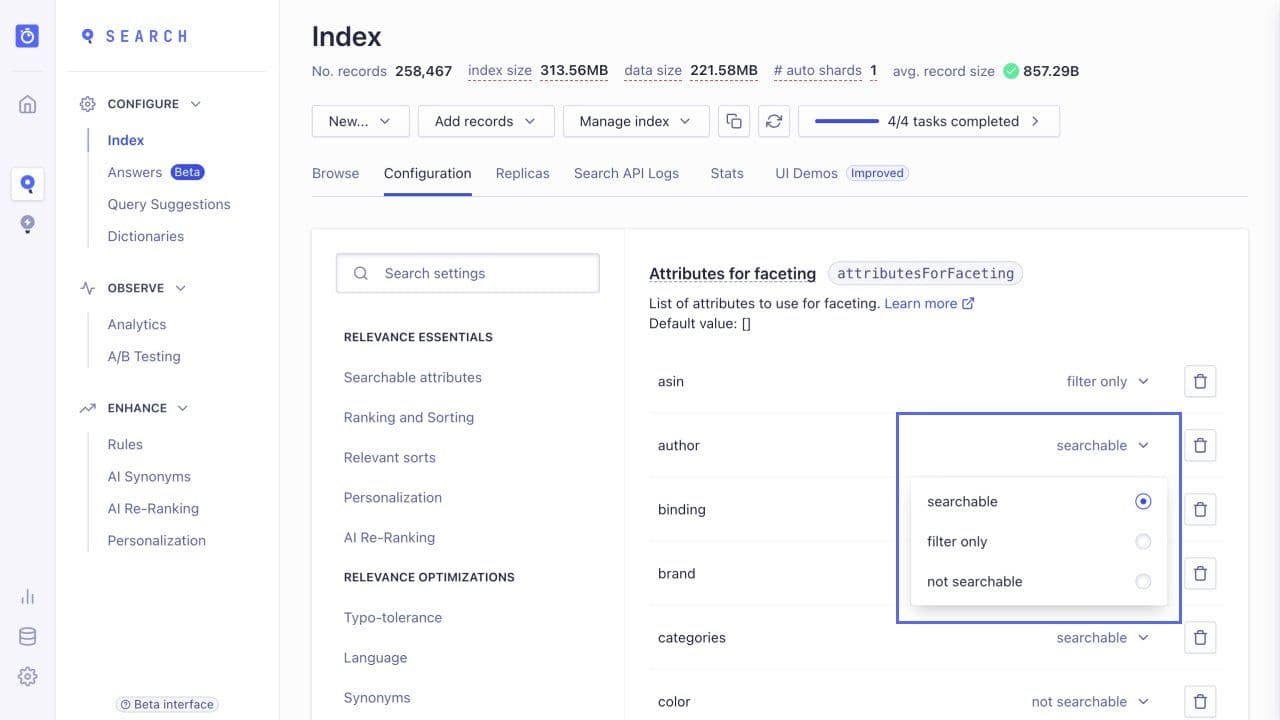Delete the categories attribute with trash icon

[1201, 637]
